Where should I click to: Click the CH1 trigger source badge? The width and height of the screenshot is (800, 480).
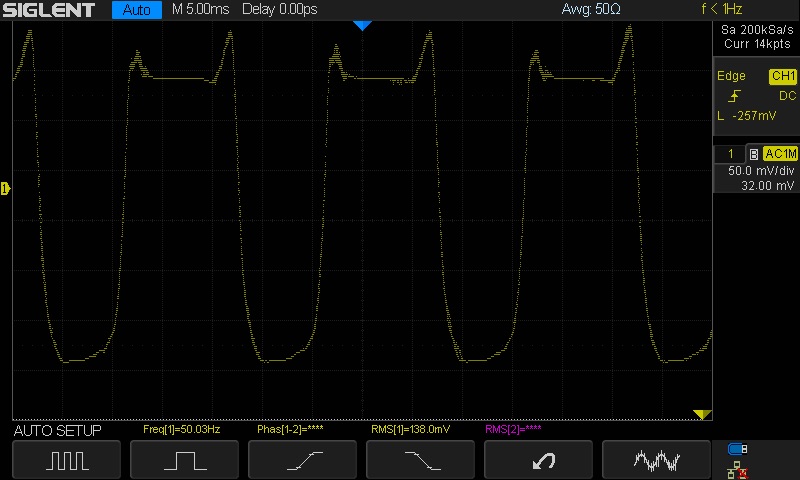pyautogui.click(x=783, y=76)
